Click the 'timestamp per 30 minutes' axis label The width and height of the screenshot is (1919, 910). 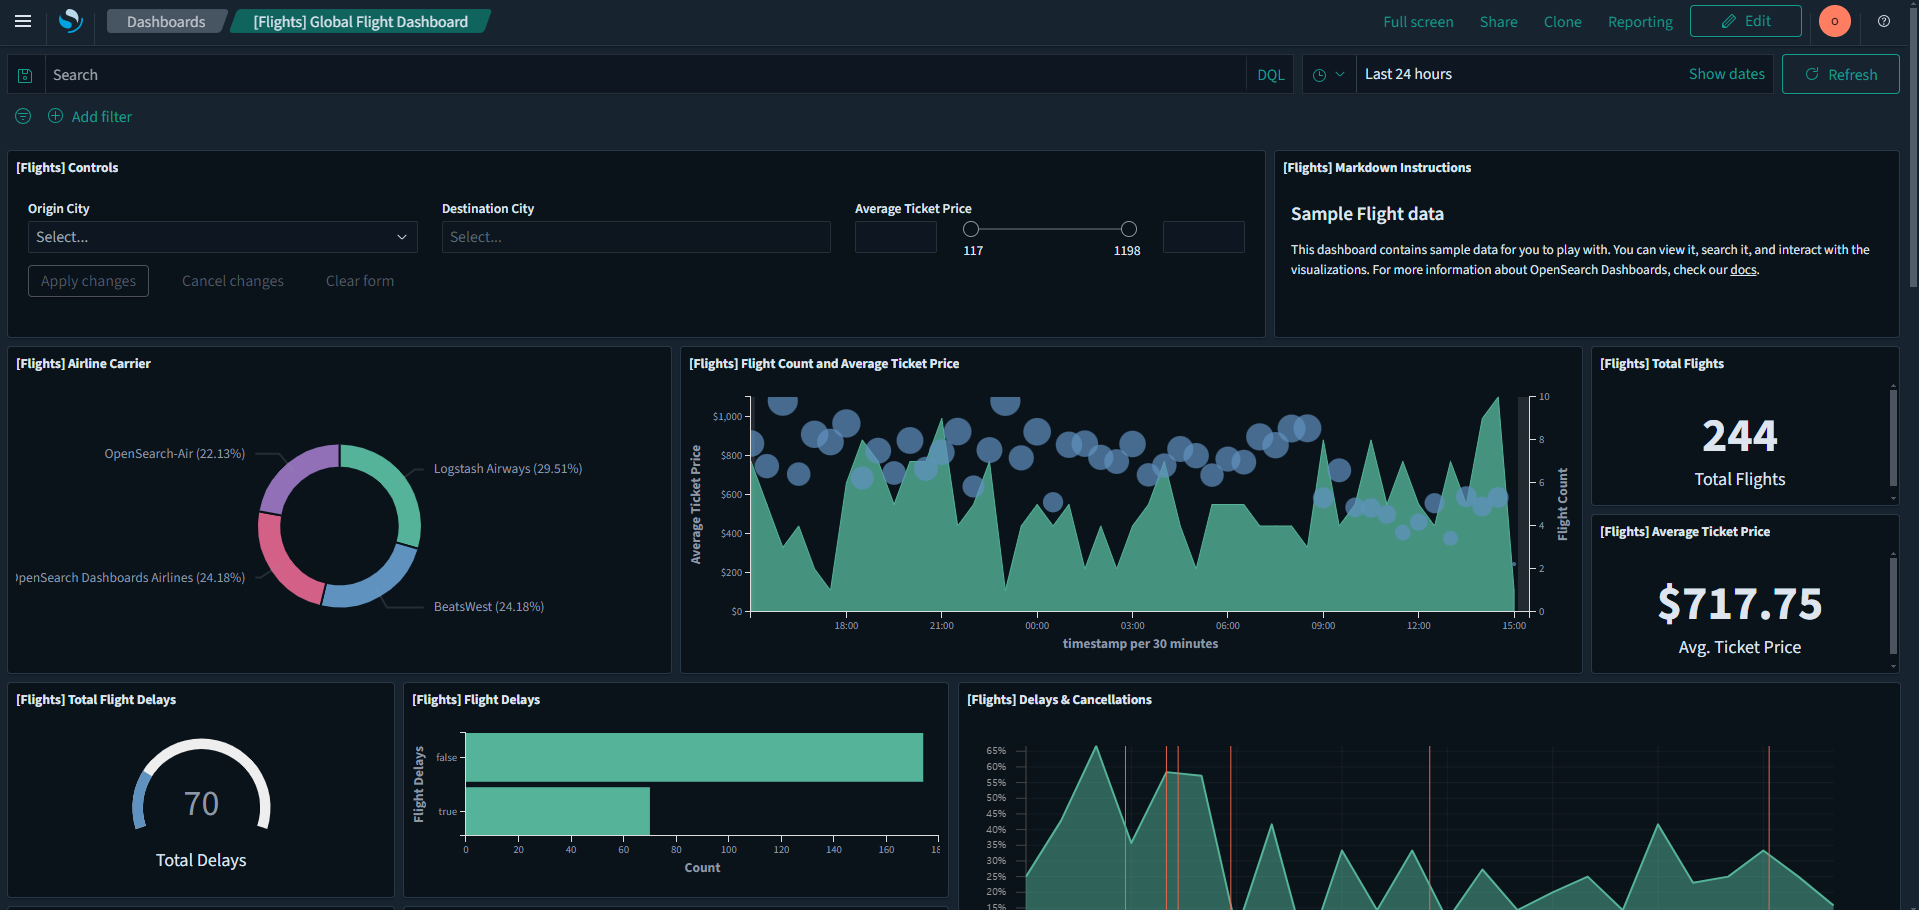tap(1140, 644)
